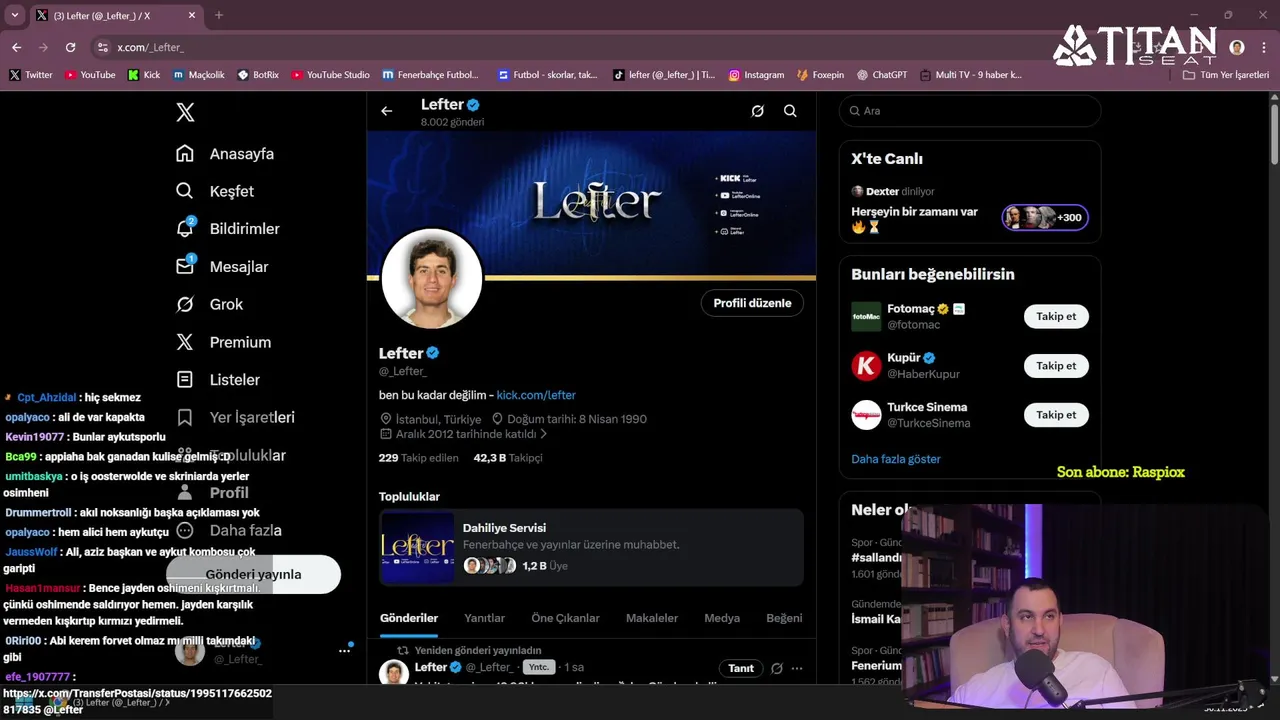Open ChatGPT bookmark
The image size is (1280, 720).
(881, 75)
